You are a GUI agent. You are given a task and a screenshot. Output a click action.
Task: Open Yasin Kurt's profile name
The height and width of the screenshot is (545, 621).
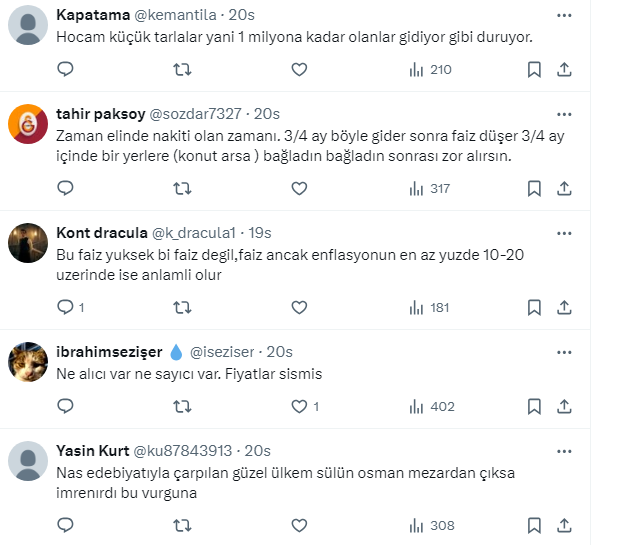click(x=91, y=451)
